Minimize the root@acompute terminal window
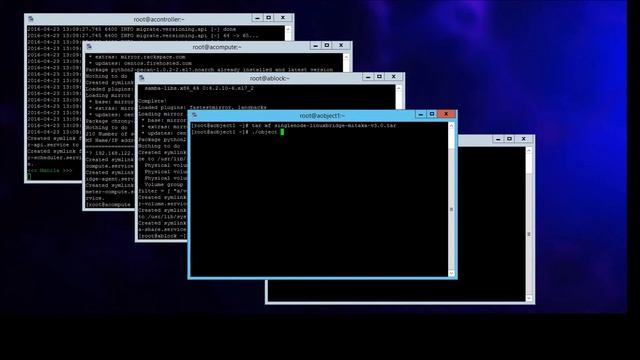 click(316, 46)
